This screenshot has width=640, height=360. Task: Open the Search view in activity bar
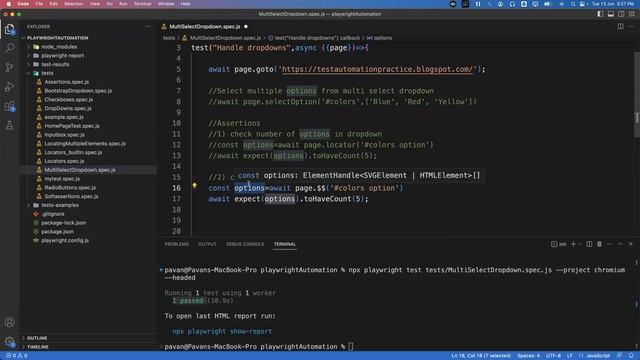click(9, 48)
